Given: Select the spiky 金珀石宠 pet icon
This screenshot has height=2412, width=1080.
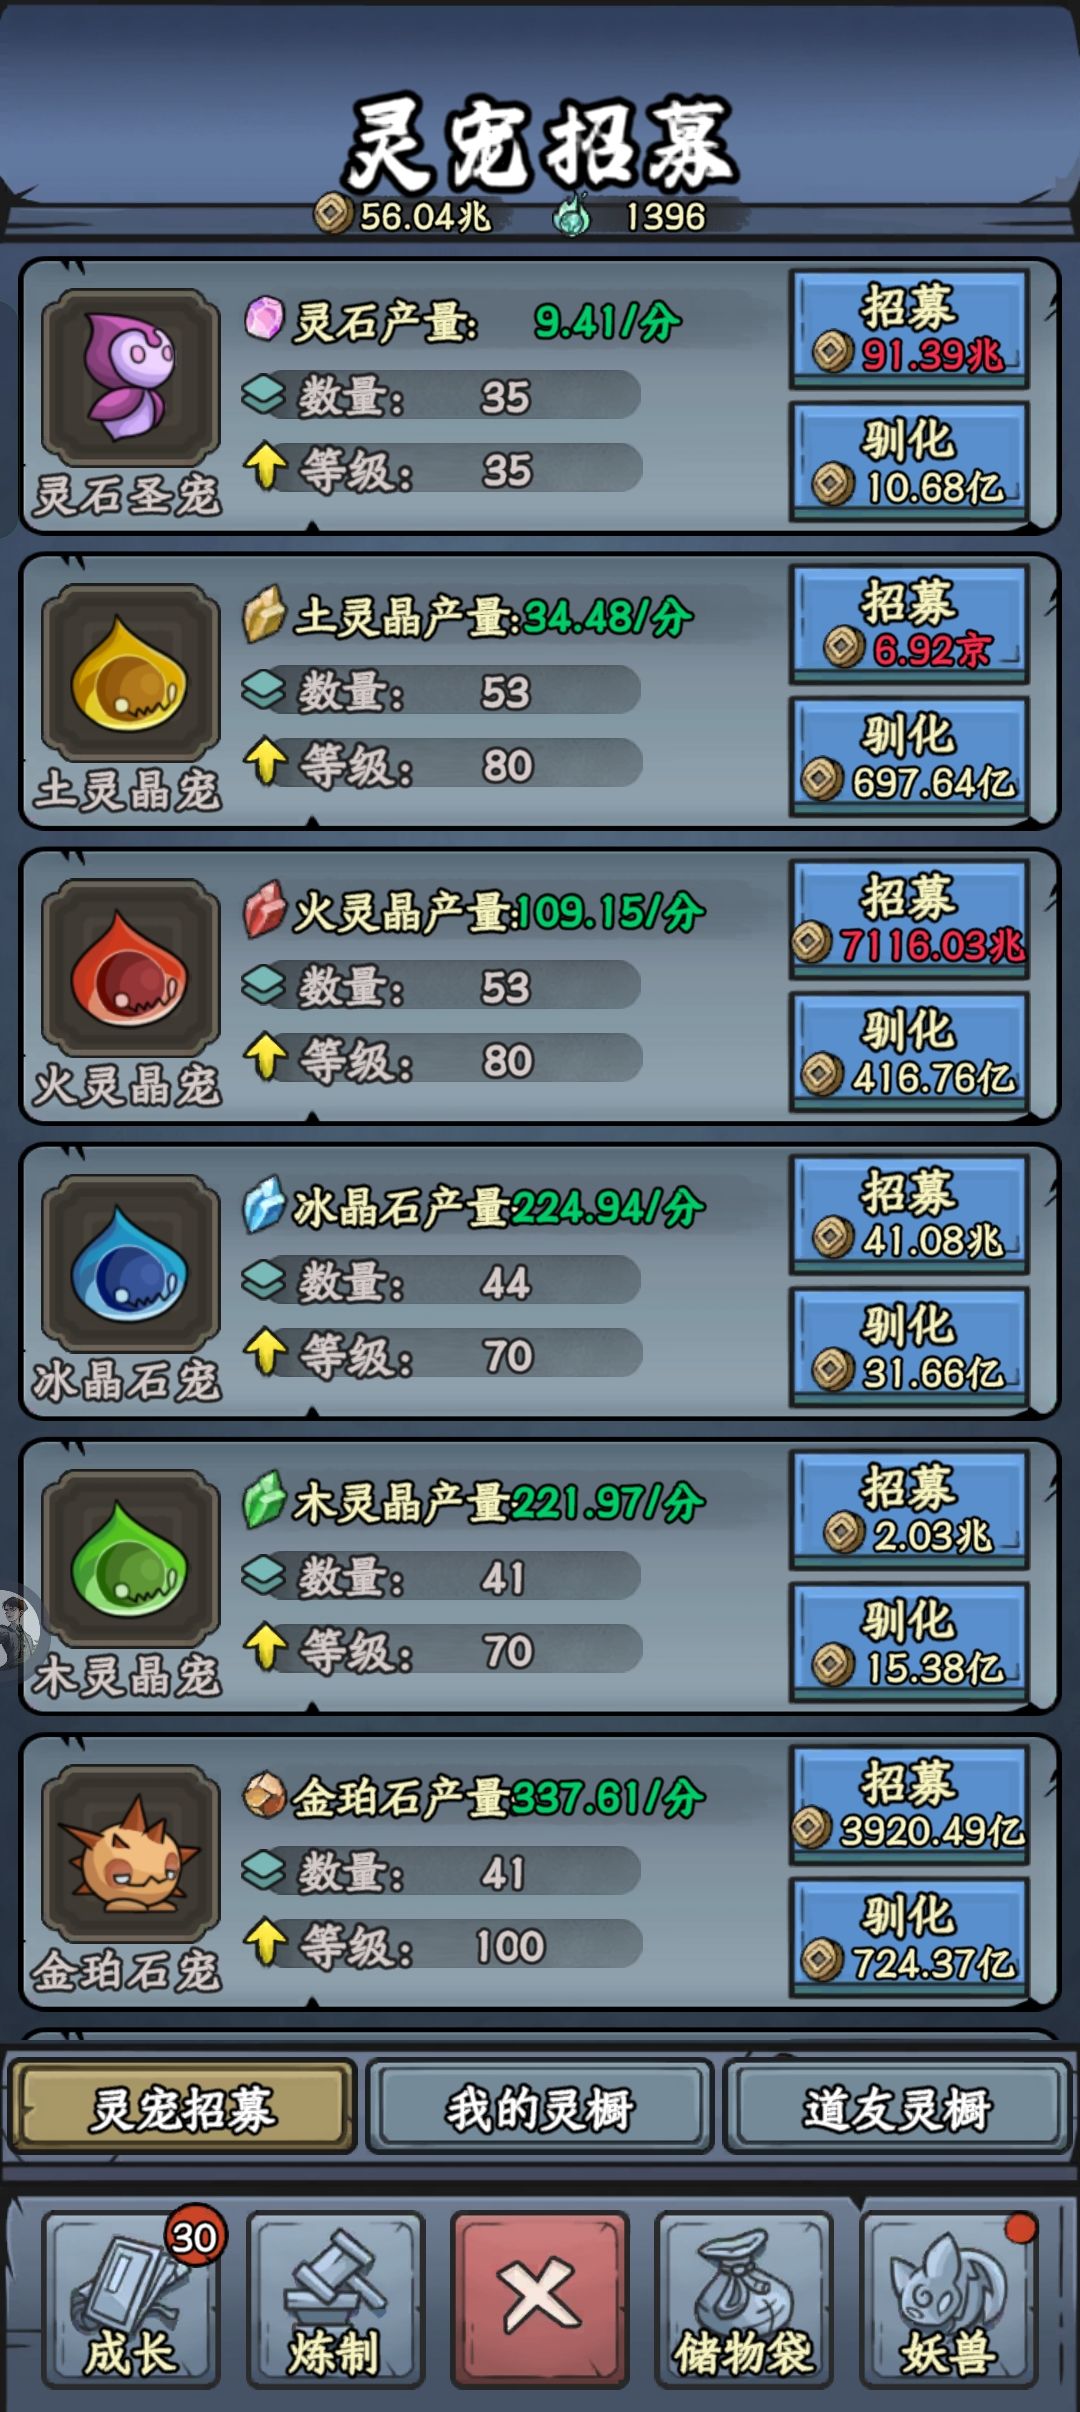Looking at the screenshot, I should pyautogui.click(x=130, y=1852).
